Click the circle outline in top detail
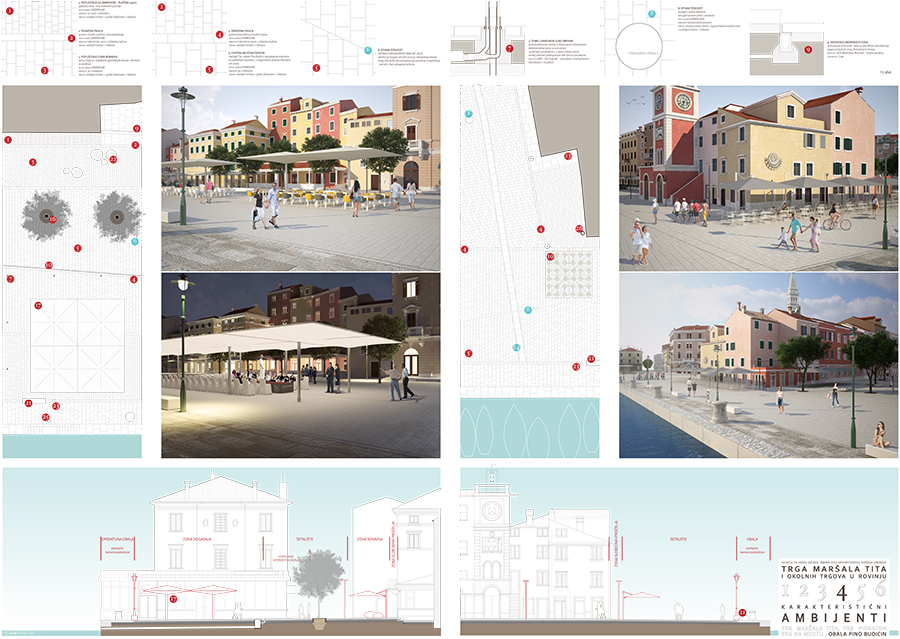The width and height of the screenshot is (900, 639). point(639,47)
